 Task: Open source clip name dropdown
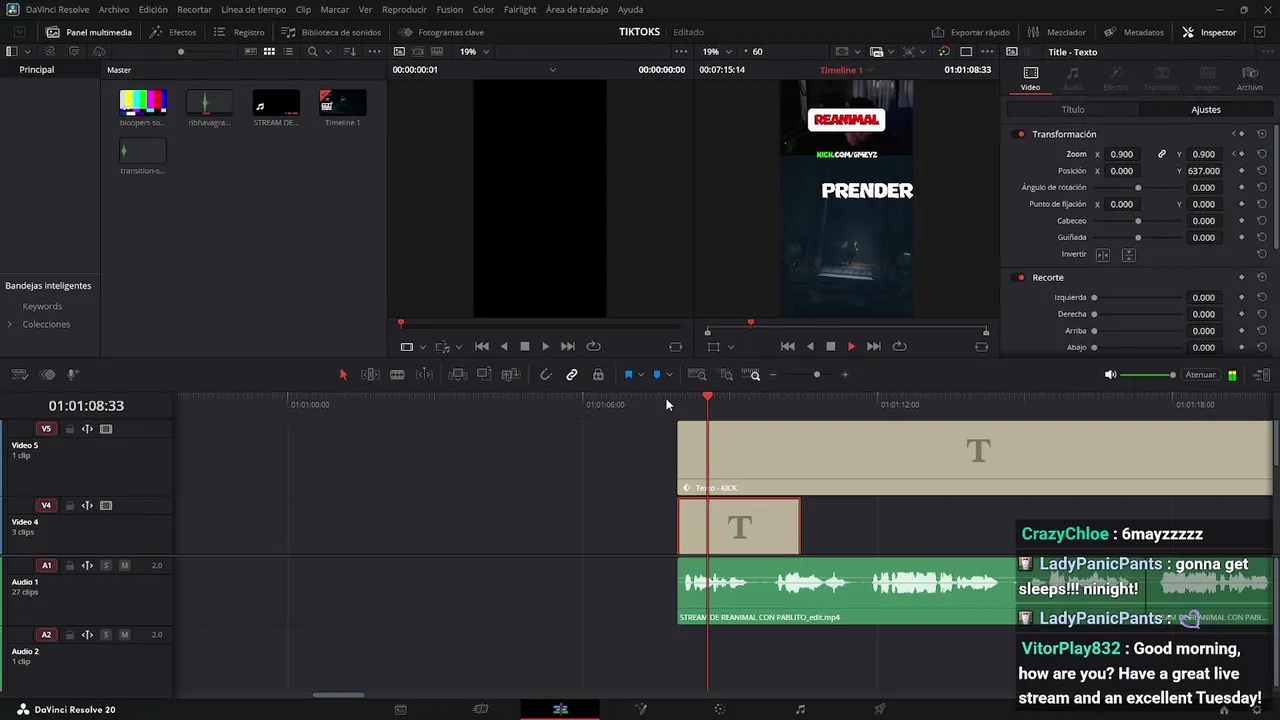552,70
